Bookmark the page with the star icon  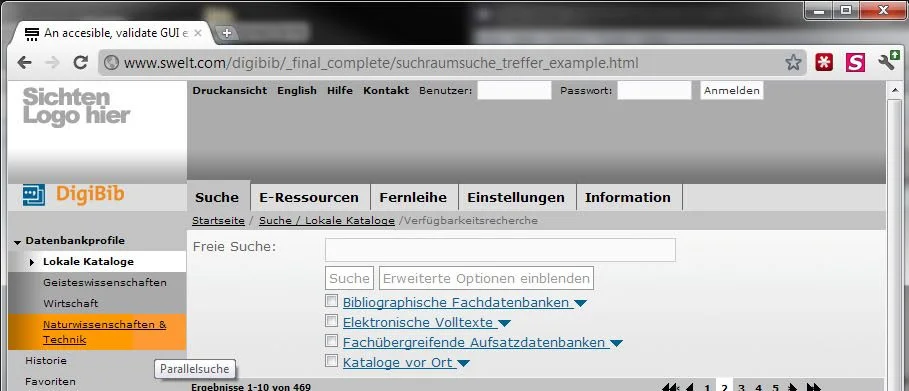[x=793, y=63]
